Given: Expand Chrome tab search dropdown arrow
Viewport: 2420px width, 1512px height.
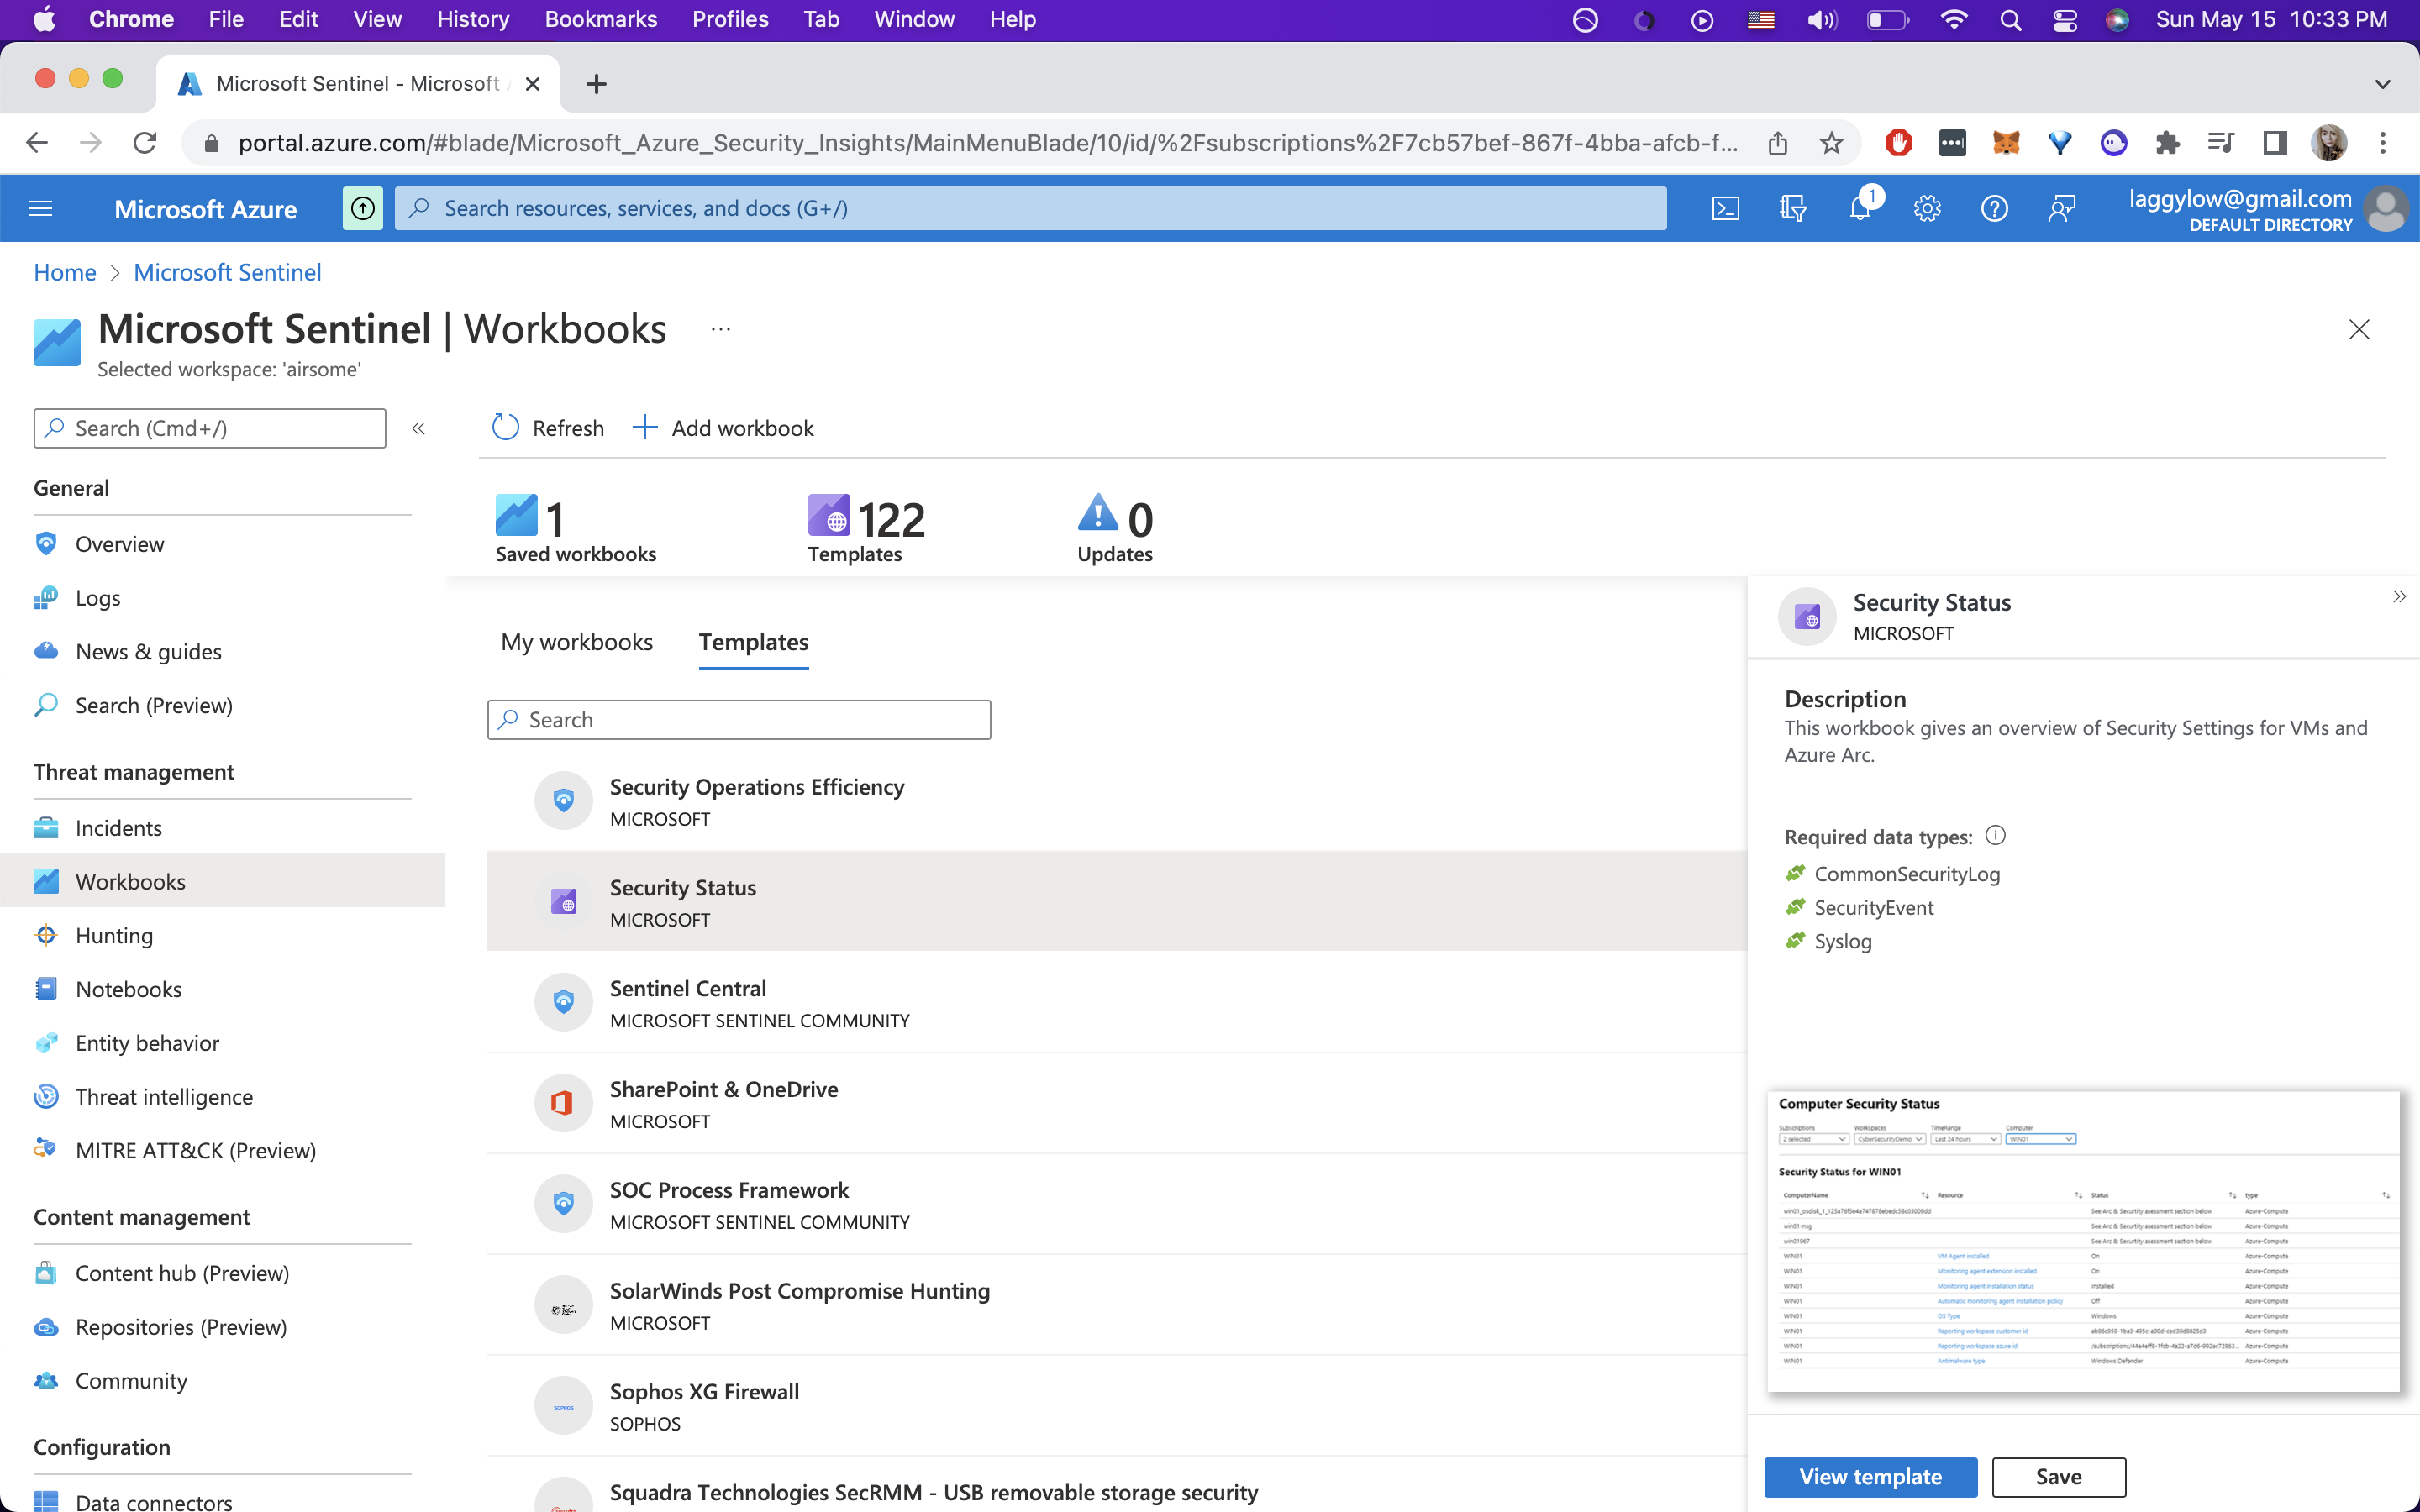Looking at the screenshot, I should point(2383,84).
